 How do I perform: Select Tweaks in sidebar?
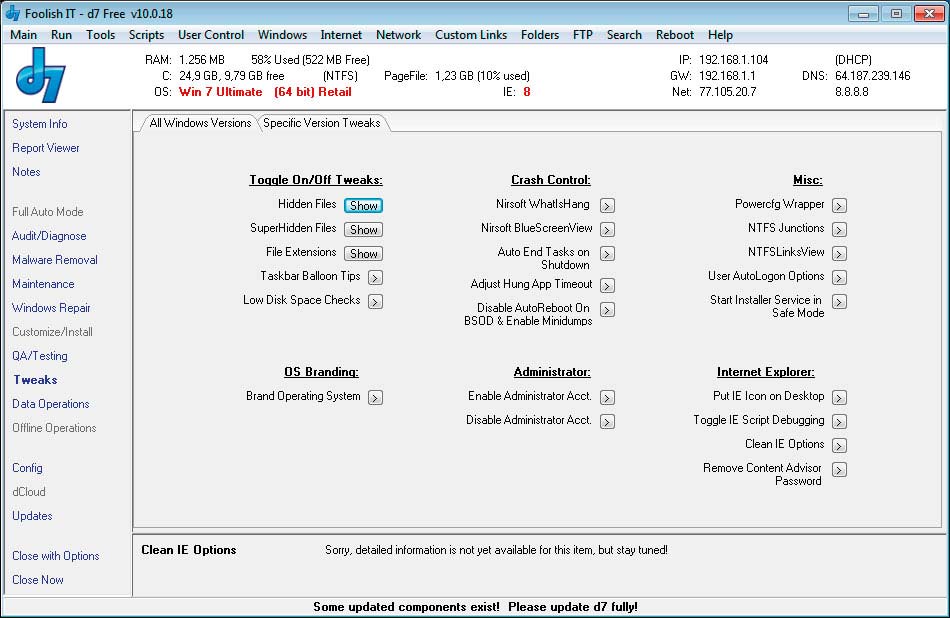(35, 380)
